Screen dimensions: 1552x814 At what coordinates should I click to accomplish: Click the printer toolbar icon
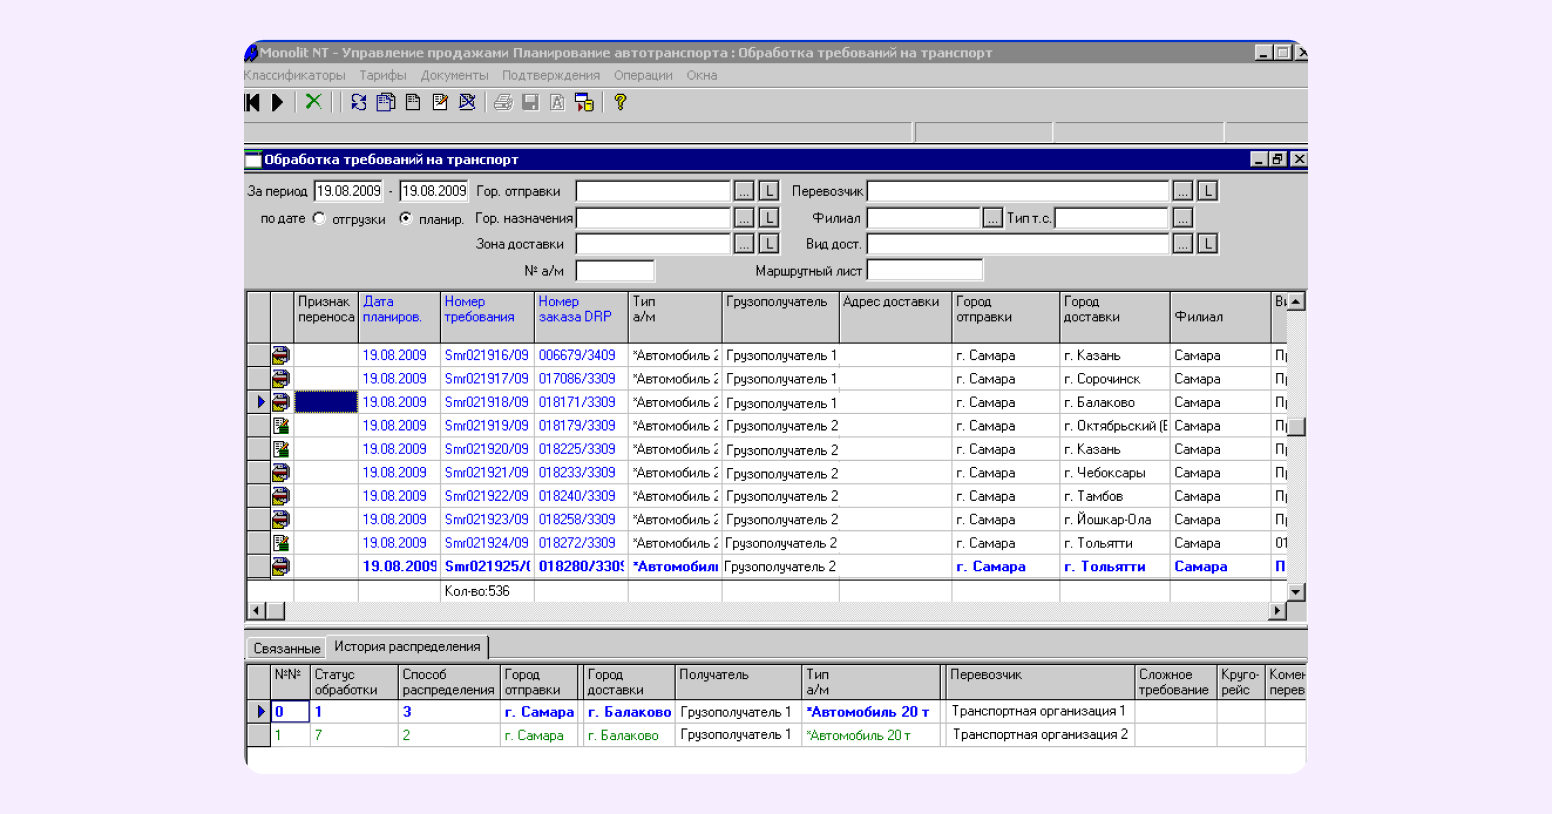[503, 102]
